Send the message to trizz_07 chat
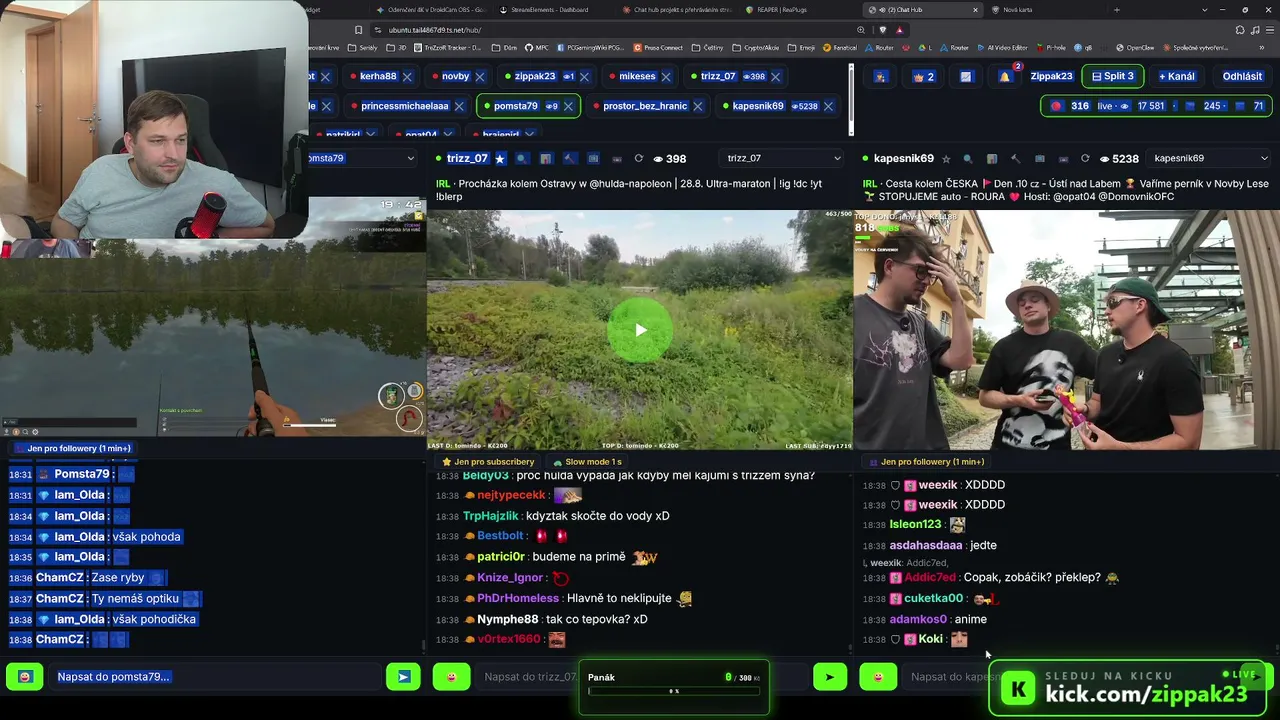 click(x=829, y=677)
